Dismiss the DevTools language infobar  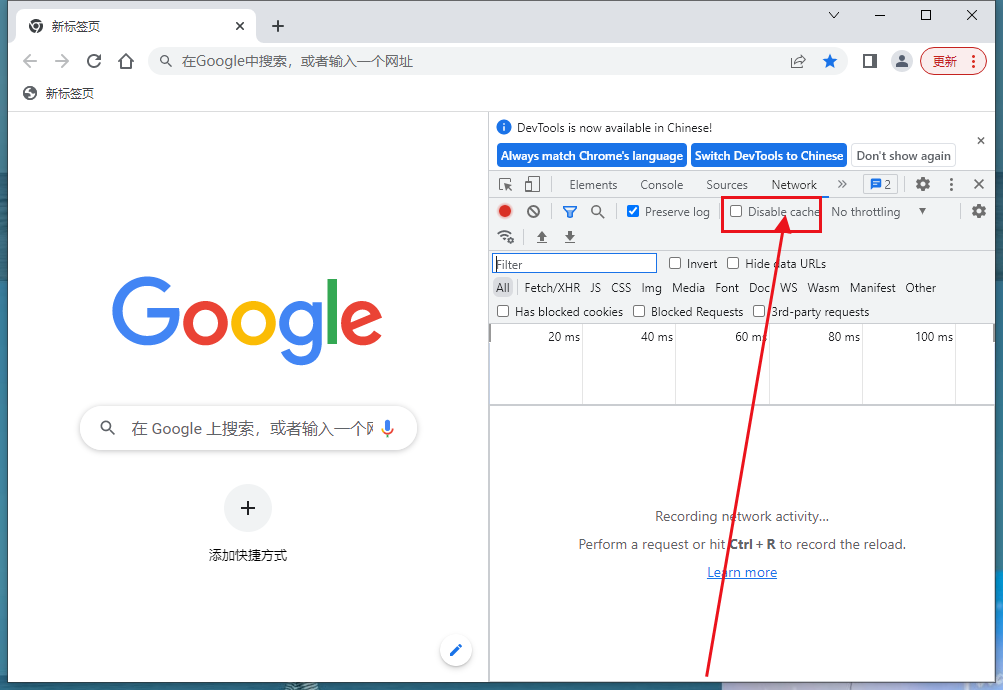981,140
